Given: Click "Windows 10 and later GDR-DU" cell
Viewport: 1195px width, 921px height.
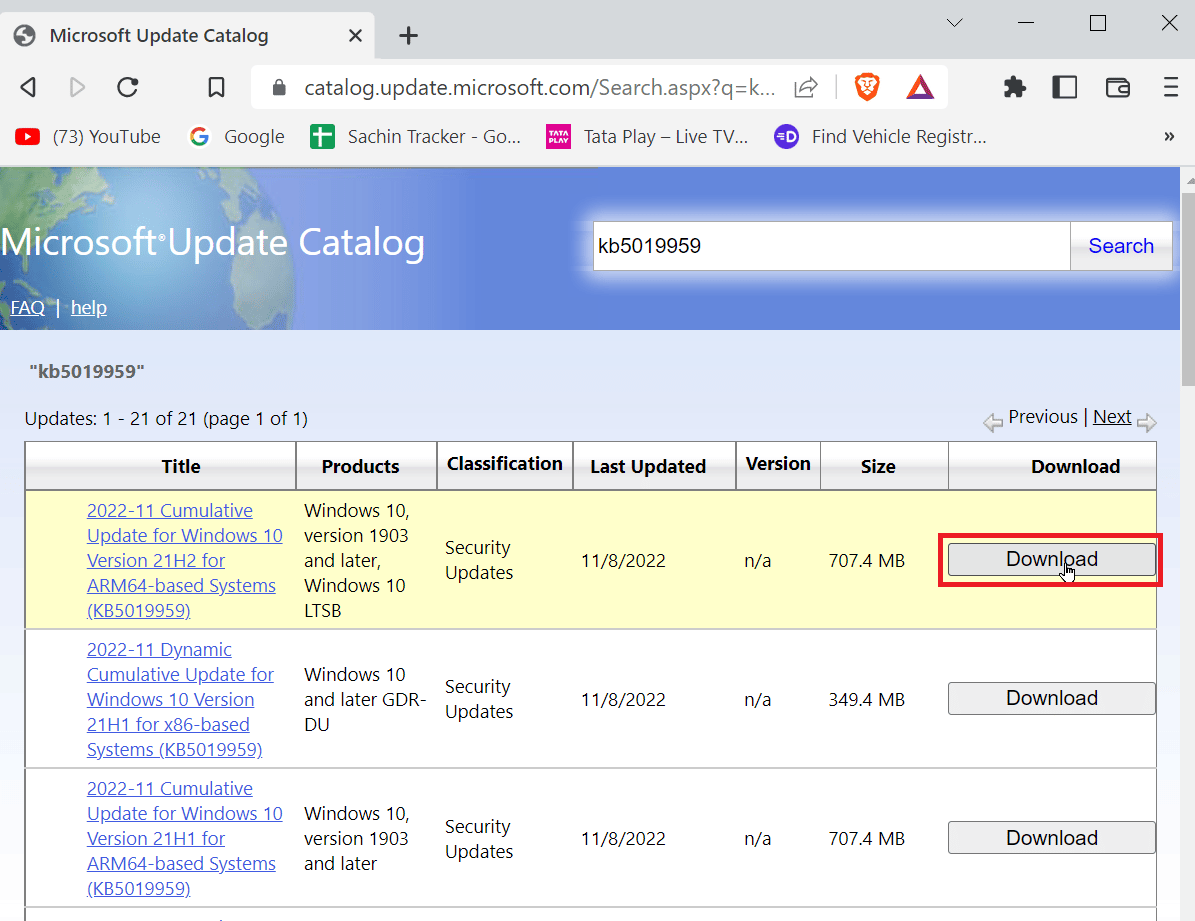Looking at the screenshot, I should 365,699.
